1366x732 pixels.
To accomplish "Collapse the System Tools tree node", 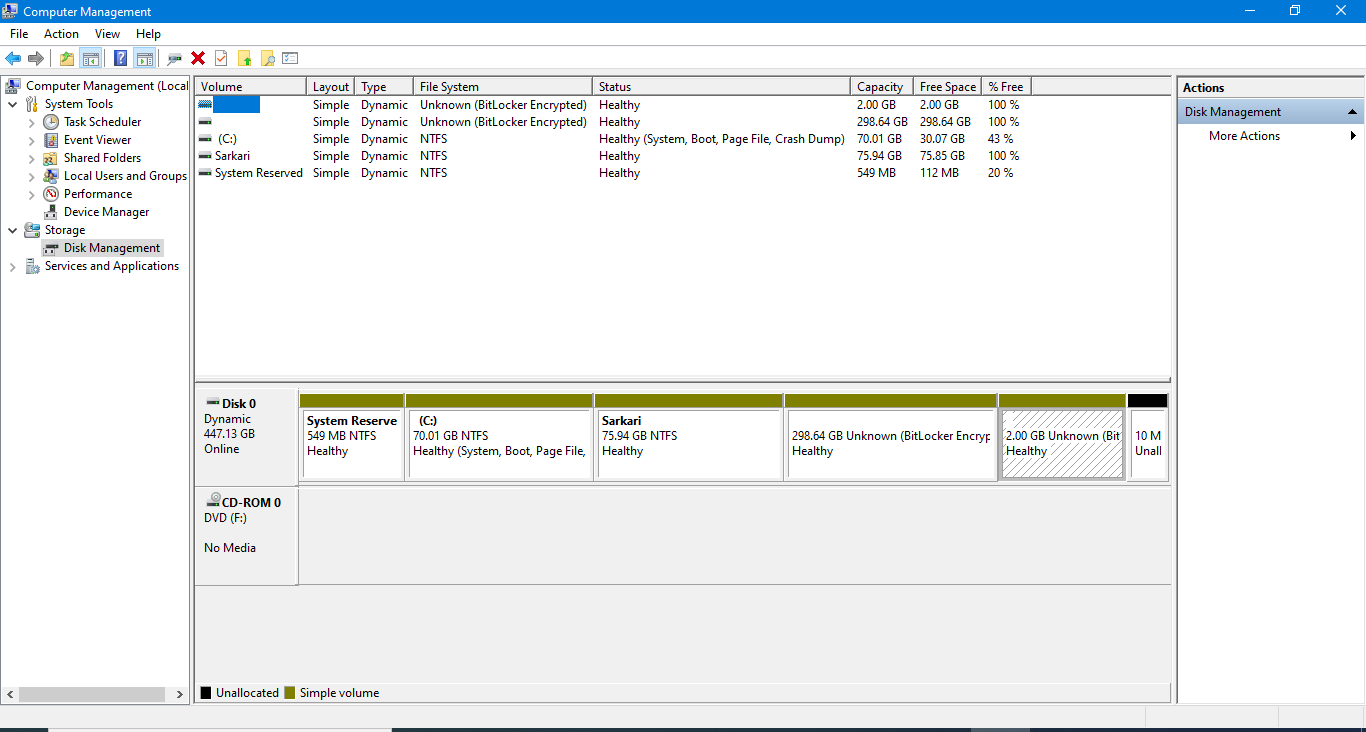I will [12, 104].
